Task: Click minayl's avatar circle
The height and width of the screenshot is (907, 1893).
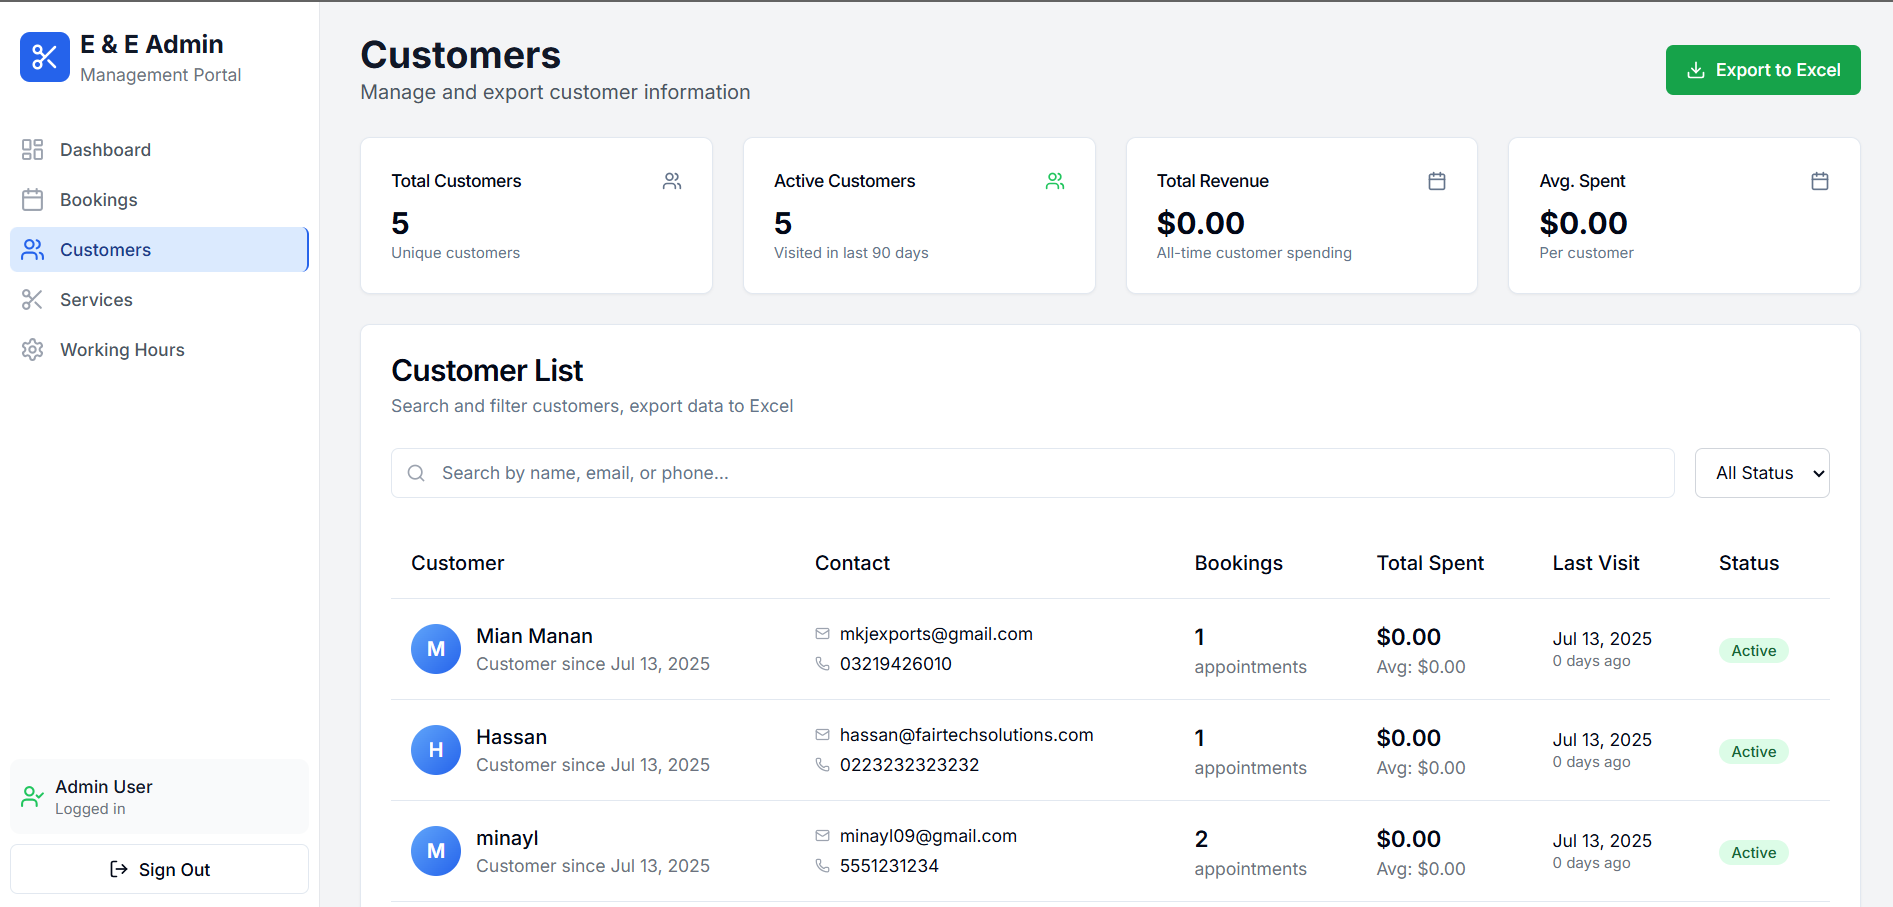Action: (436, 851)
